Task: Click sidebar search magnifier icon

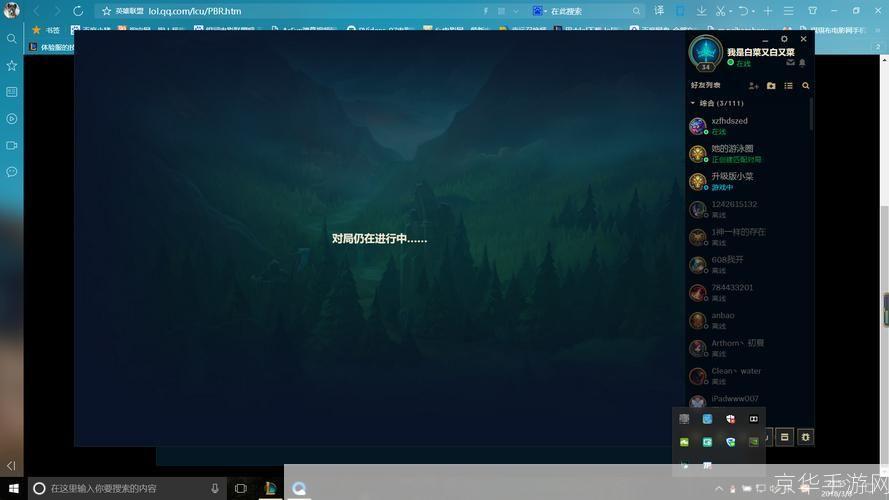Action: (x=11, y=39)
